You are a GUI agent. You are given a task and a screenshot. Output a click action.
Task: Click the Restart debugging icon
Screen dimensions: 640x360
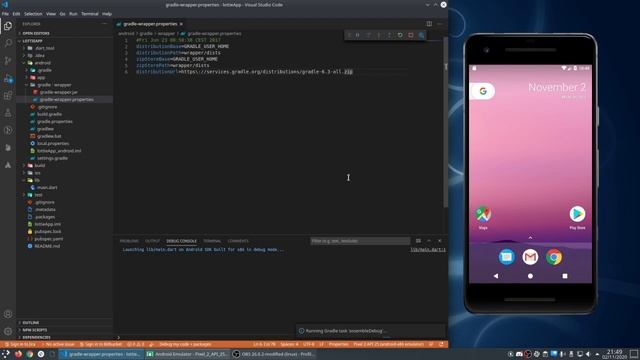click(x=400, y=35)
